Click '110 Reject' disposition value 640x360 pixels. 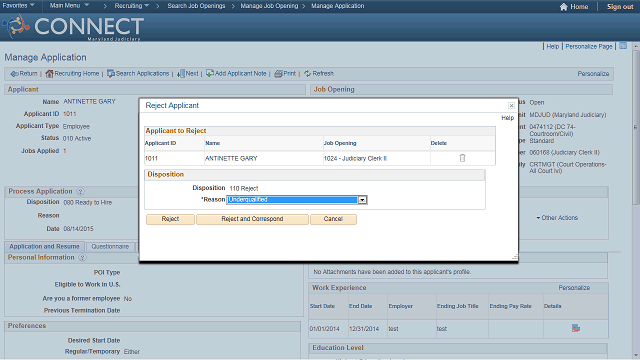click(x=244, y=189)
